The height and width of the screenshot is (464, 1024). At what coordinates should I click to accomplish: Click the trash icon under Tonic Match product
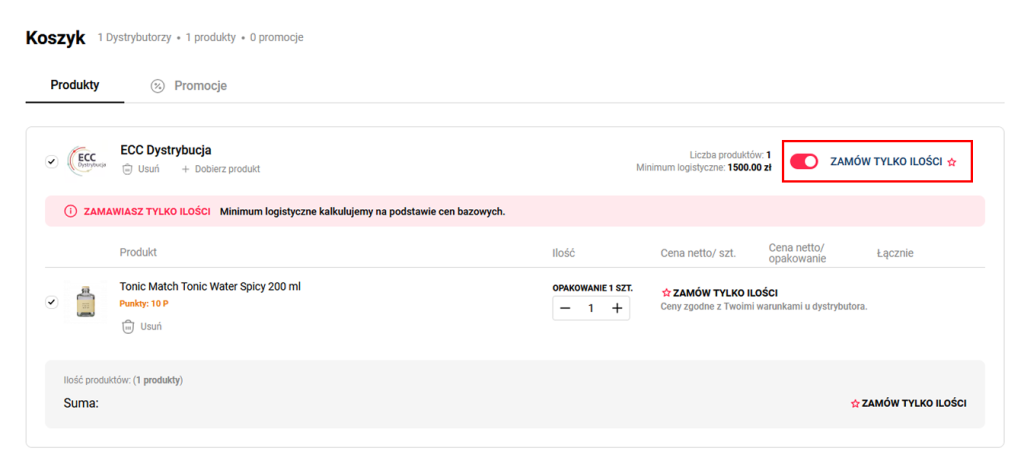[x=127, y=326]
